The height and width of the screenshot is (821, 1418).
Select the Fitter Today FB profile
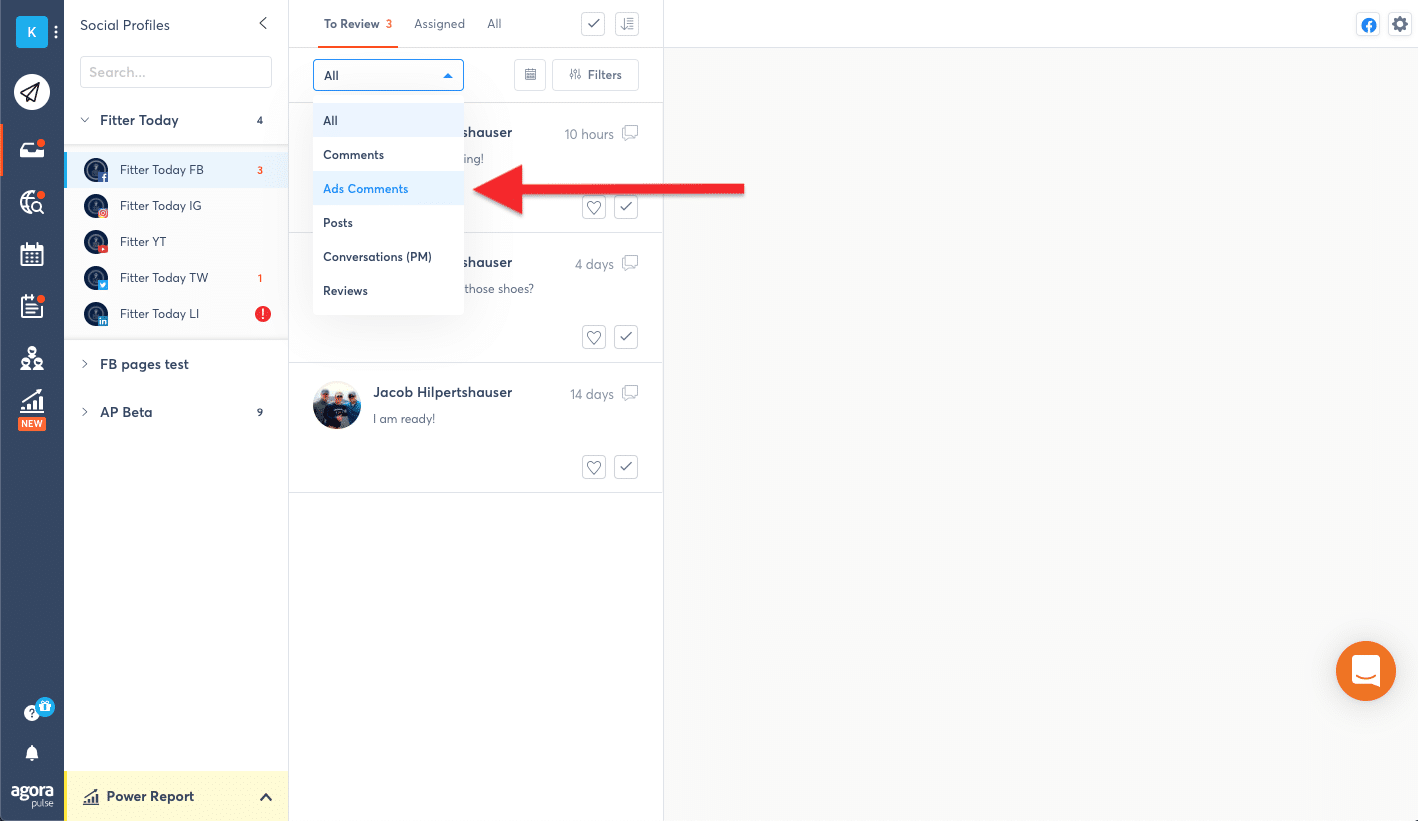(176, 170)
